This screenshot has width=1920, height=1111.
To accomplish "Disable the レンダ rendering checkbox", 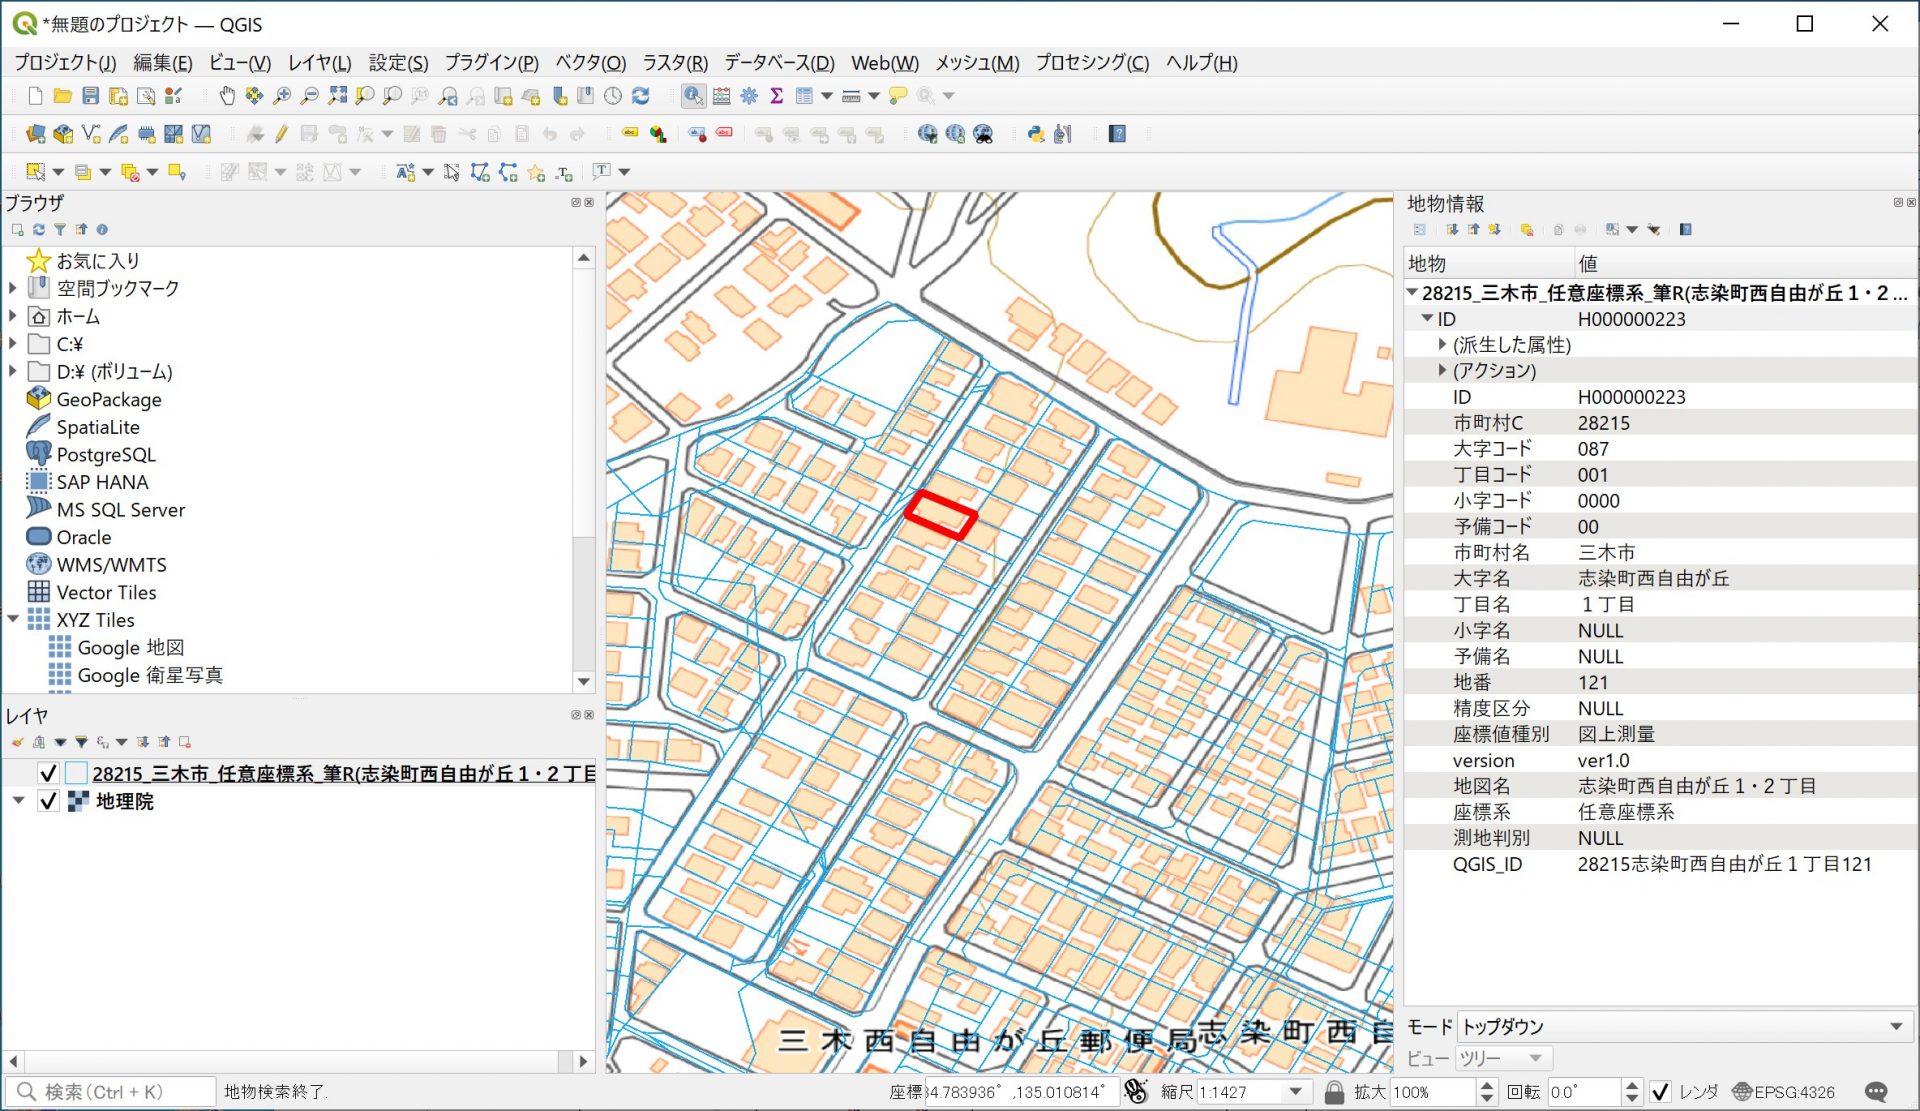I will [1662, 1091].
